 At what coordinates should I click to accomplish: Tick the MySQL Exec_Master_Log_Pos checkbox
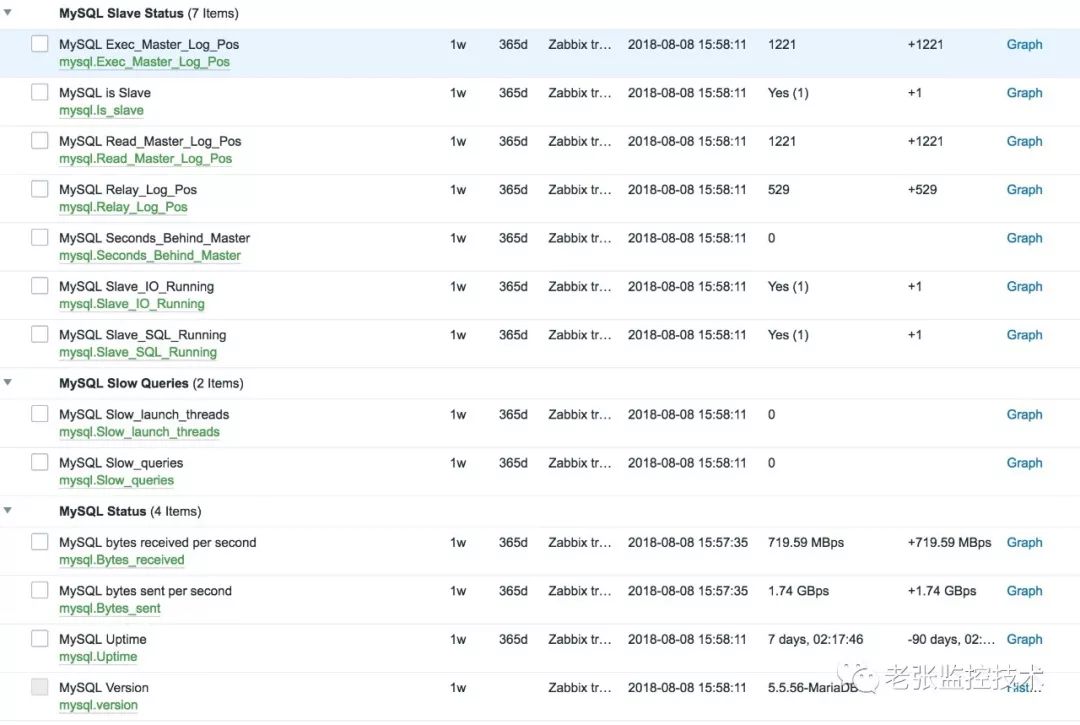click(40, 44)
